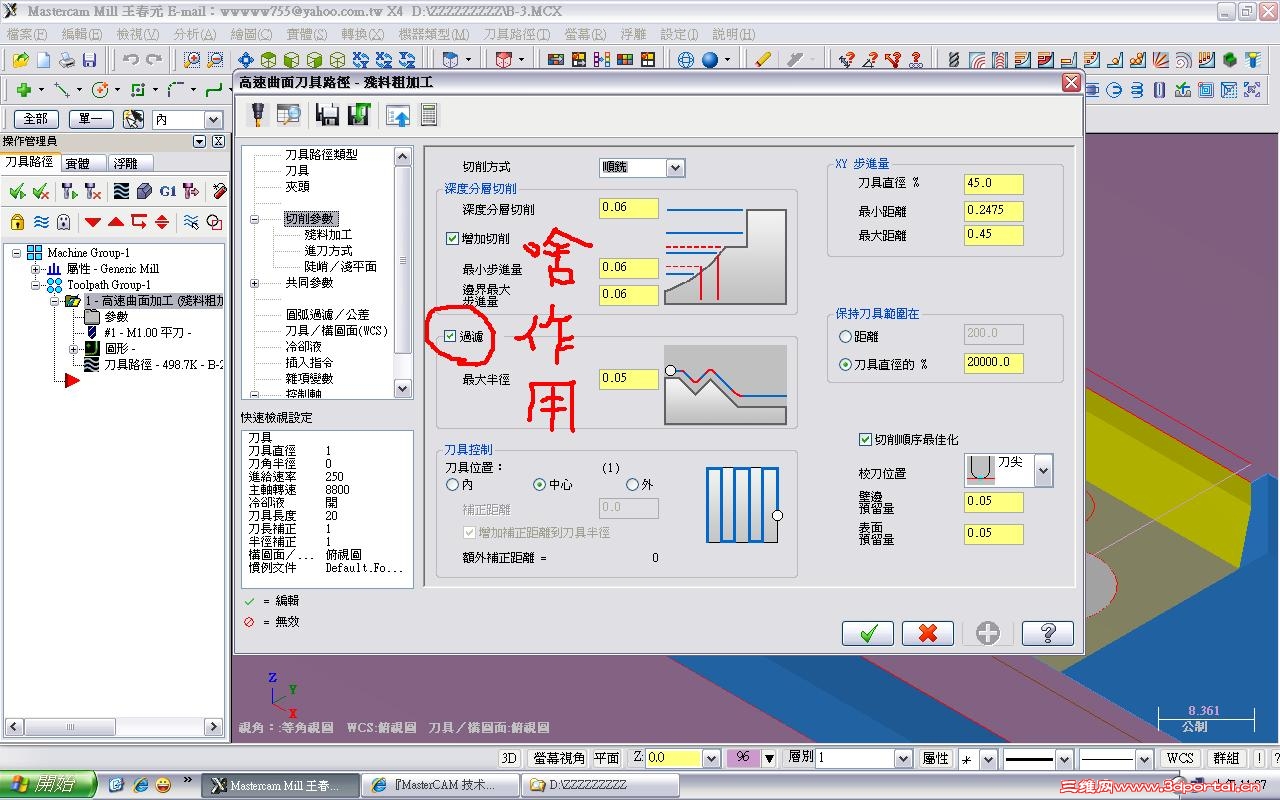This screenshot has width=1280, height=800.
Task: Click the open file folder icon in toolbar
Action: point(20,60)
